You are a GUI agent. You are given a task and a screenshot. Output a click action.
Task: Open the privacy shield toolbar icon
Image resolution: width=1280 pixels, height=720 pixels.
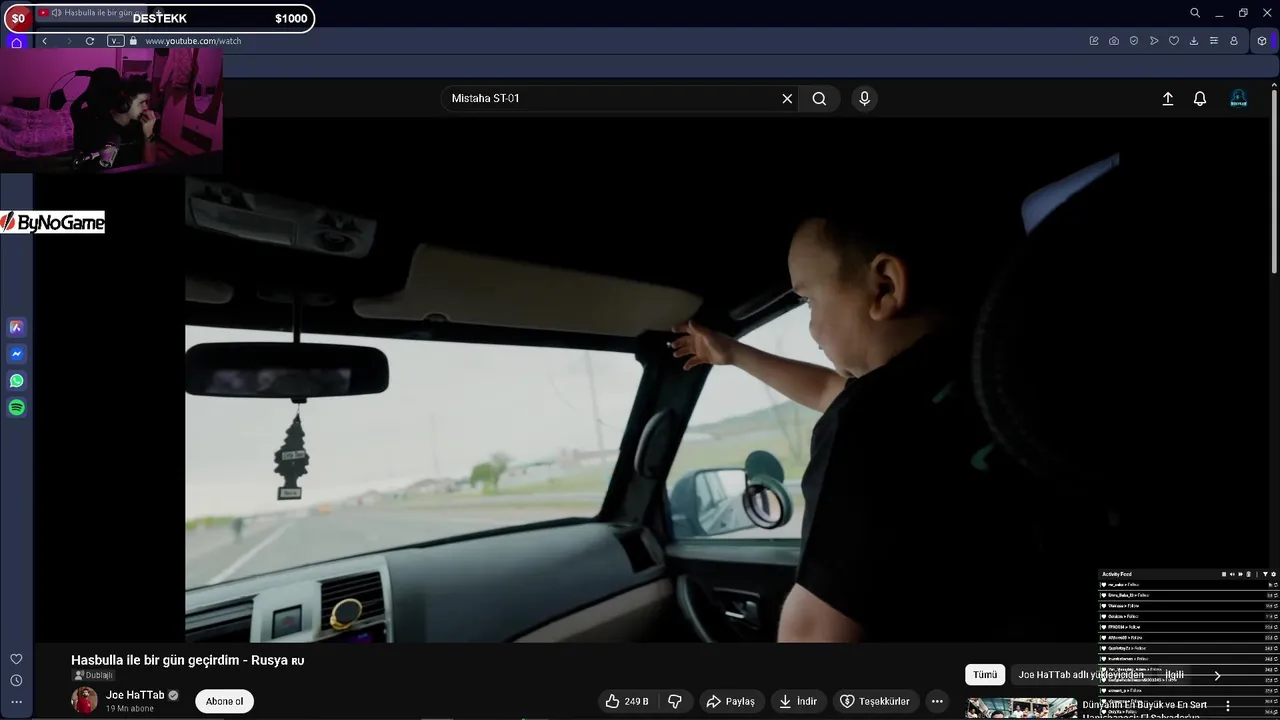pos(1134,41)
